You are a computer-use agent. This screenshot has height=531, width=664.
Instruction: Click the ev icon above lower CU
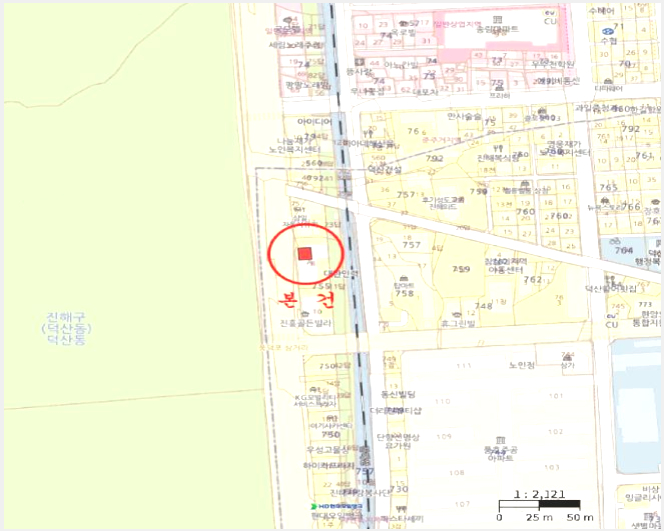(x=611, y=316)
